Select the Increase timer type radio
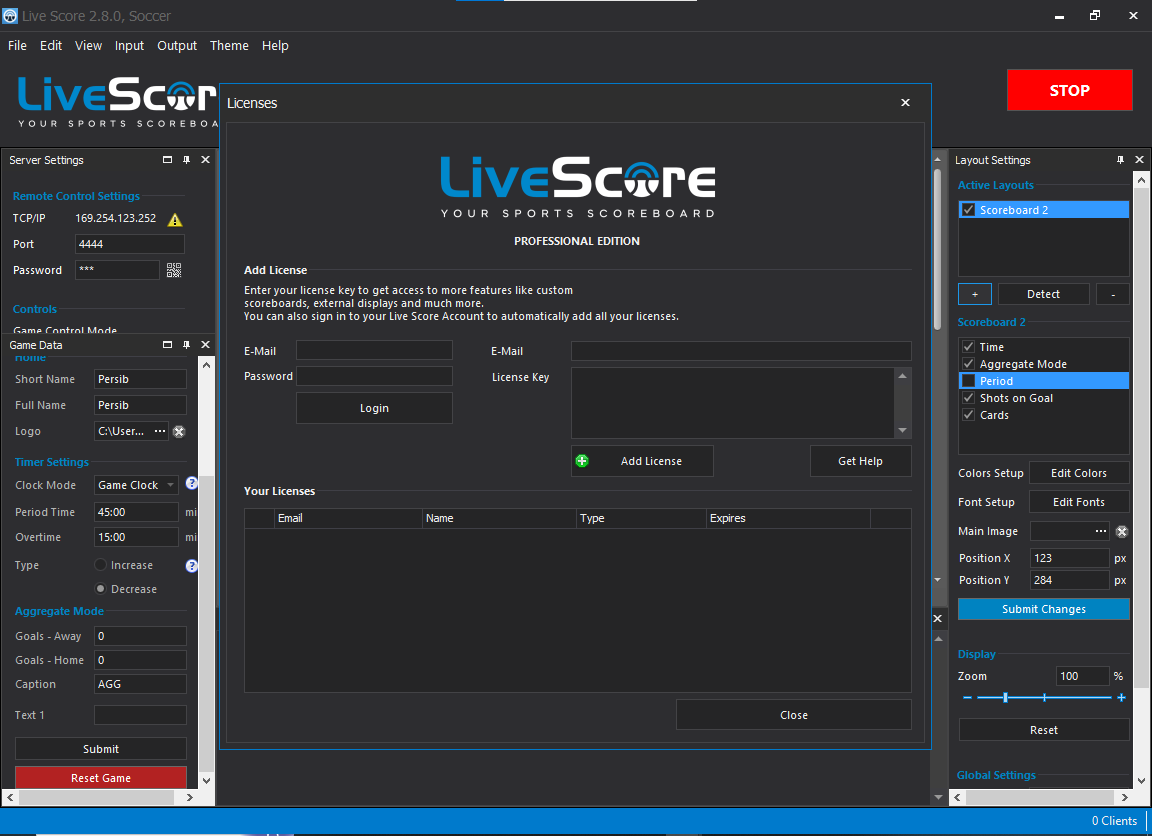Screen dimensions: 1152x836 [x=101, y=565]
